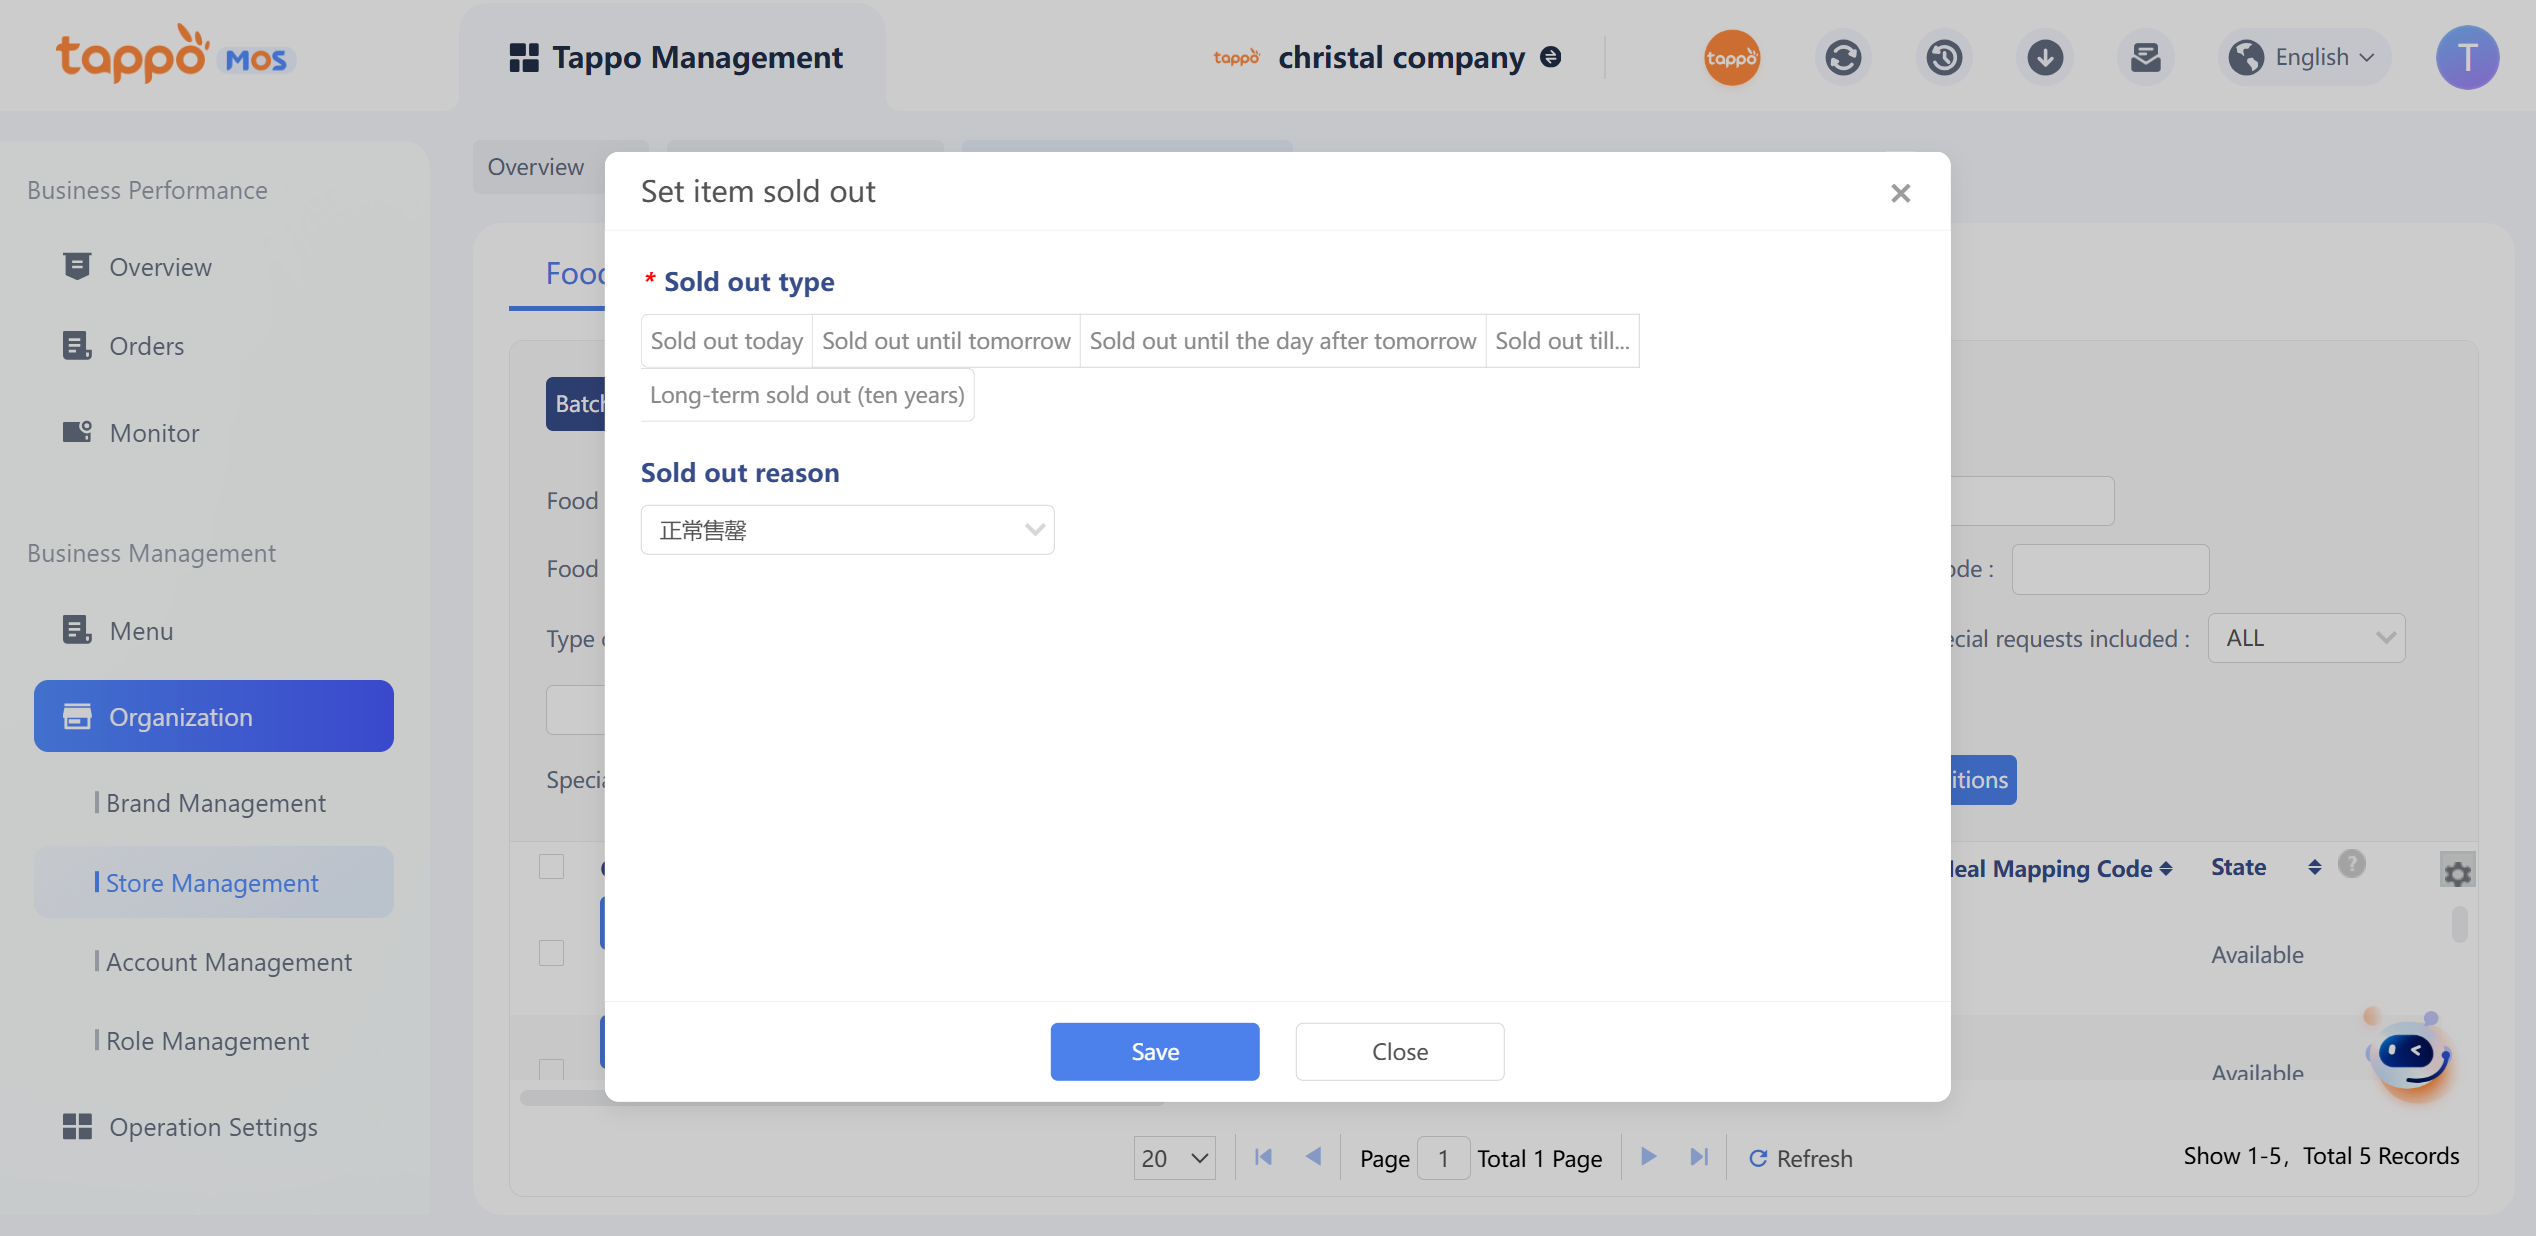Image resolution: width=2536 pixels, height=1236 pixels.
Task: Expand the Sold out reason dropdown
Action: (x=847, y=530)
